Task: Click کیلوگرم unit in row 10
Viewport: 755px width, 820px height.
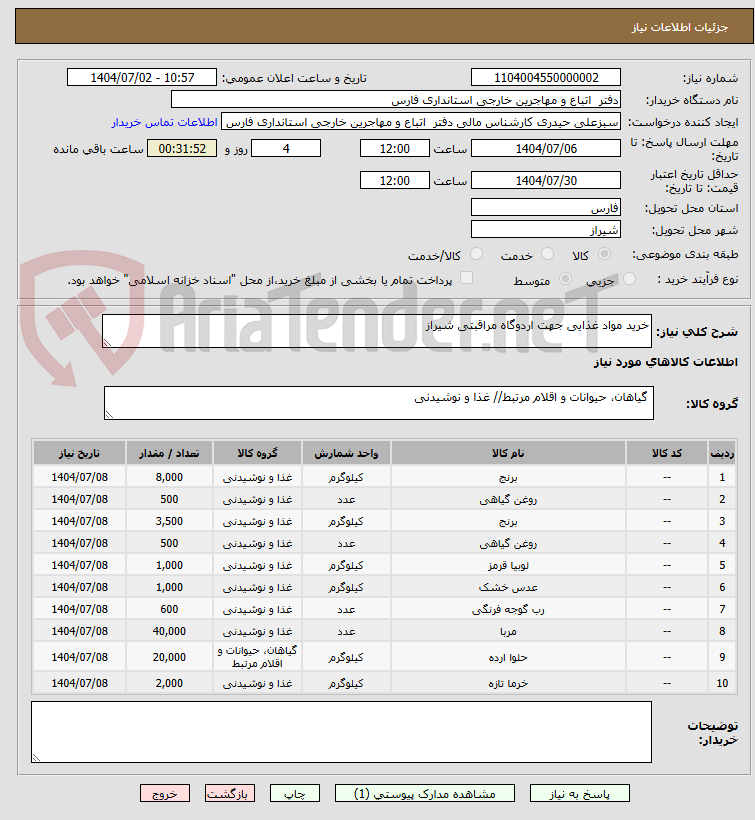Action: 346,683
